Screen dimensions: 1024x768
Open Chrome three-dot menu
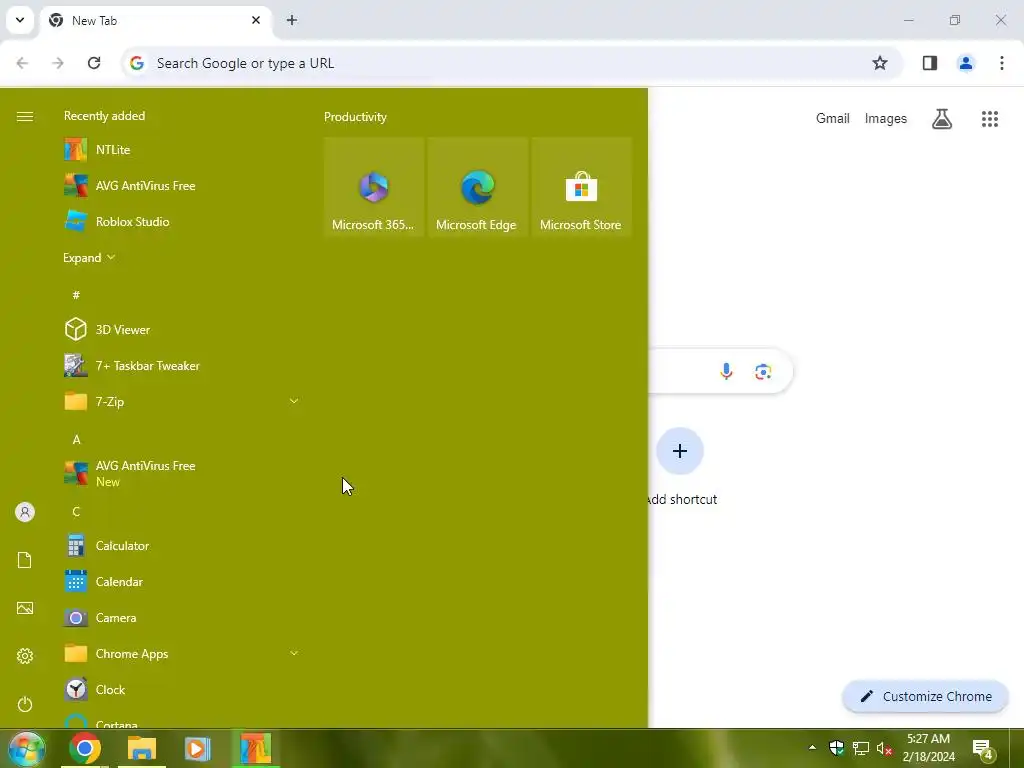point(1002,63)
